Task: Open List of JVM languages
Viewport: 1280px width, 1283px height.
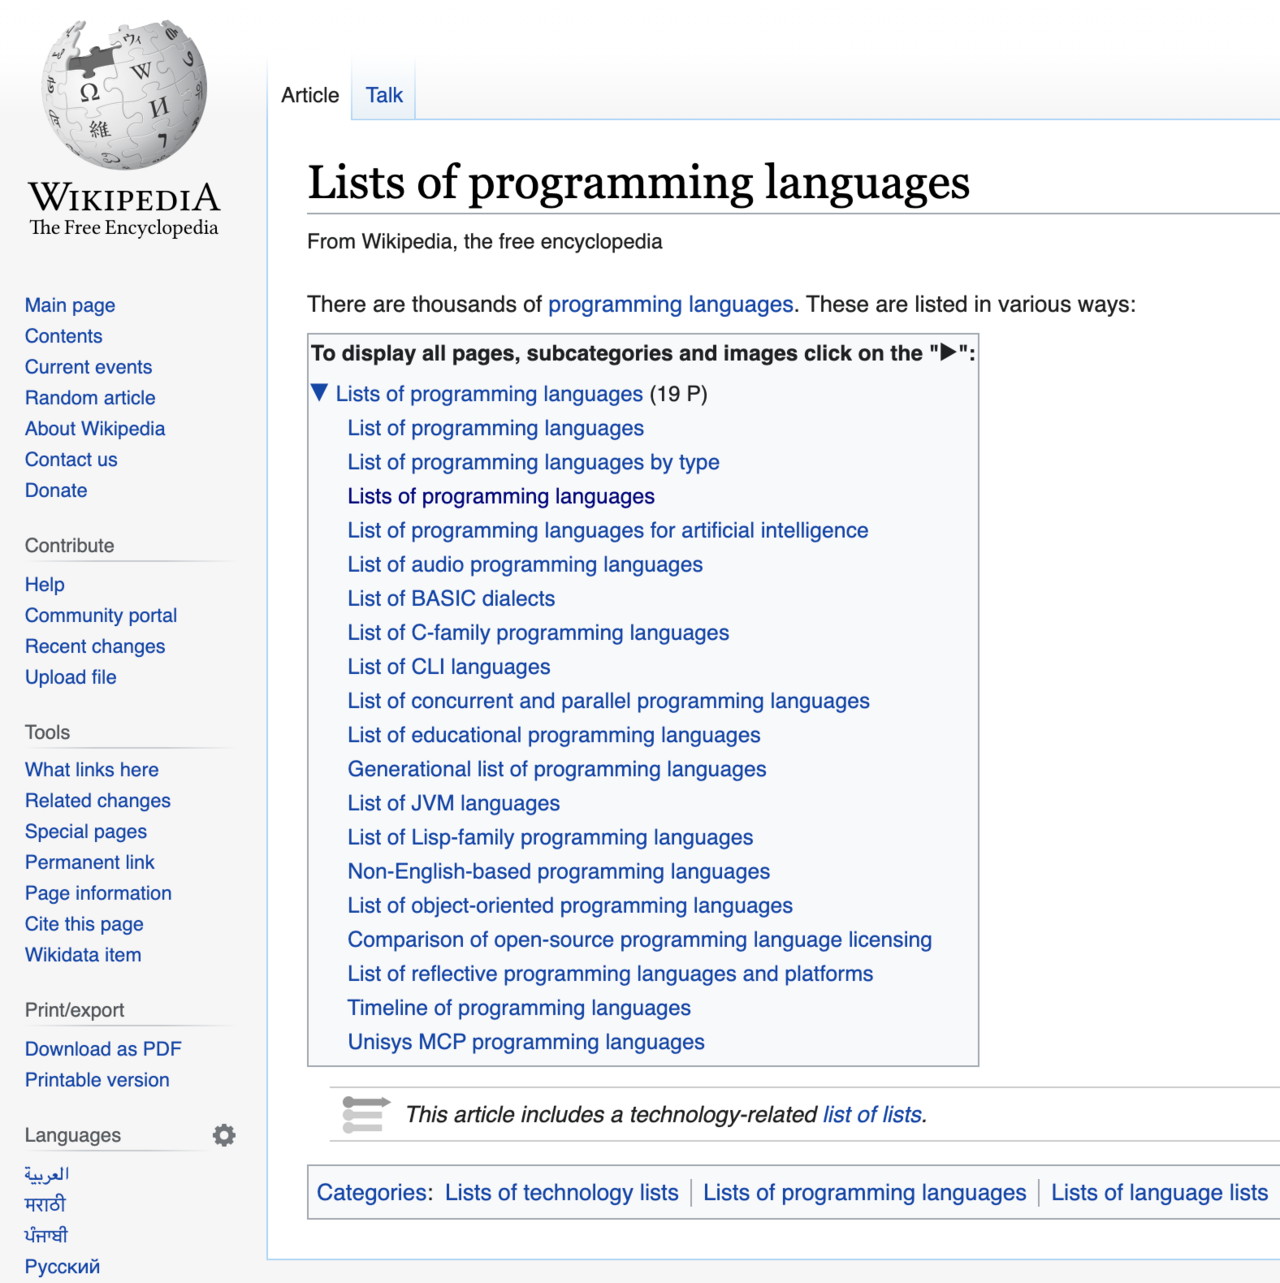Action: click(454, 803)
